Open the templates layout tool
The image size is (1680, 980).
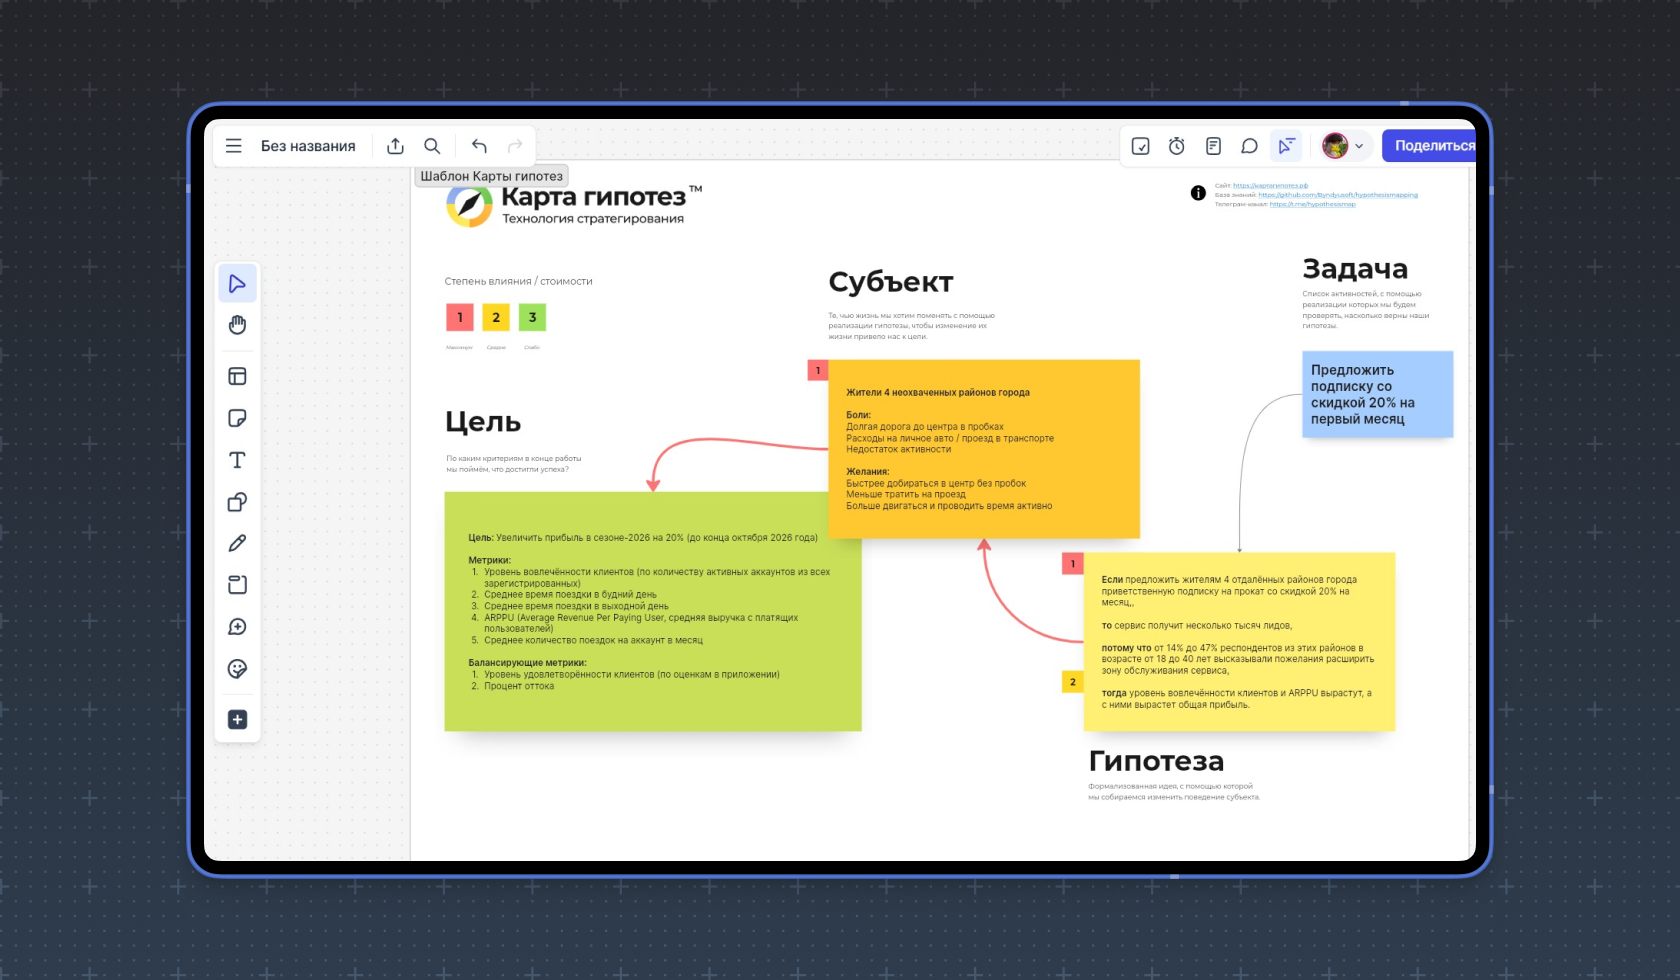click(x=237, y=377)
